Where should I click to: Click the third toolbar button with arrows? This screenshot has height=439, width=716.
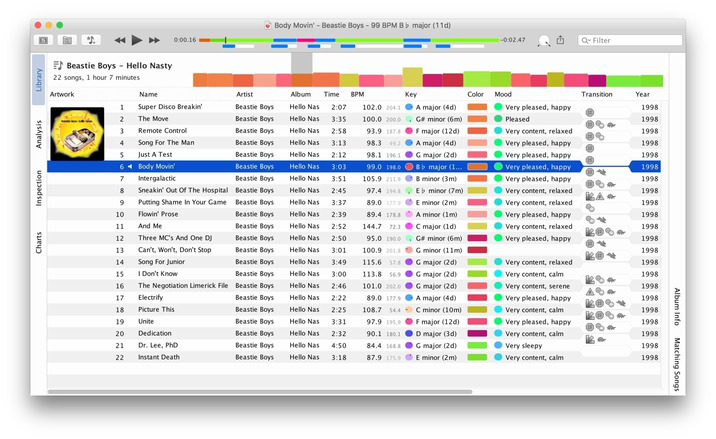pyautogui.click(x=91, y=40)
